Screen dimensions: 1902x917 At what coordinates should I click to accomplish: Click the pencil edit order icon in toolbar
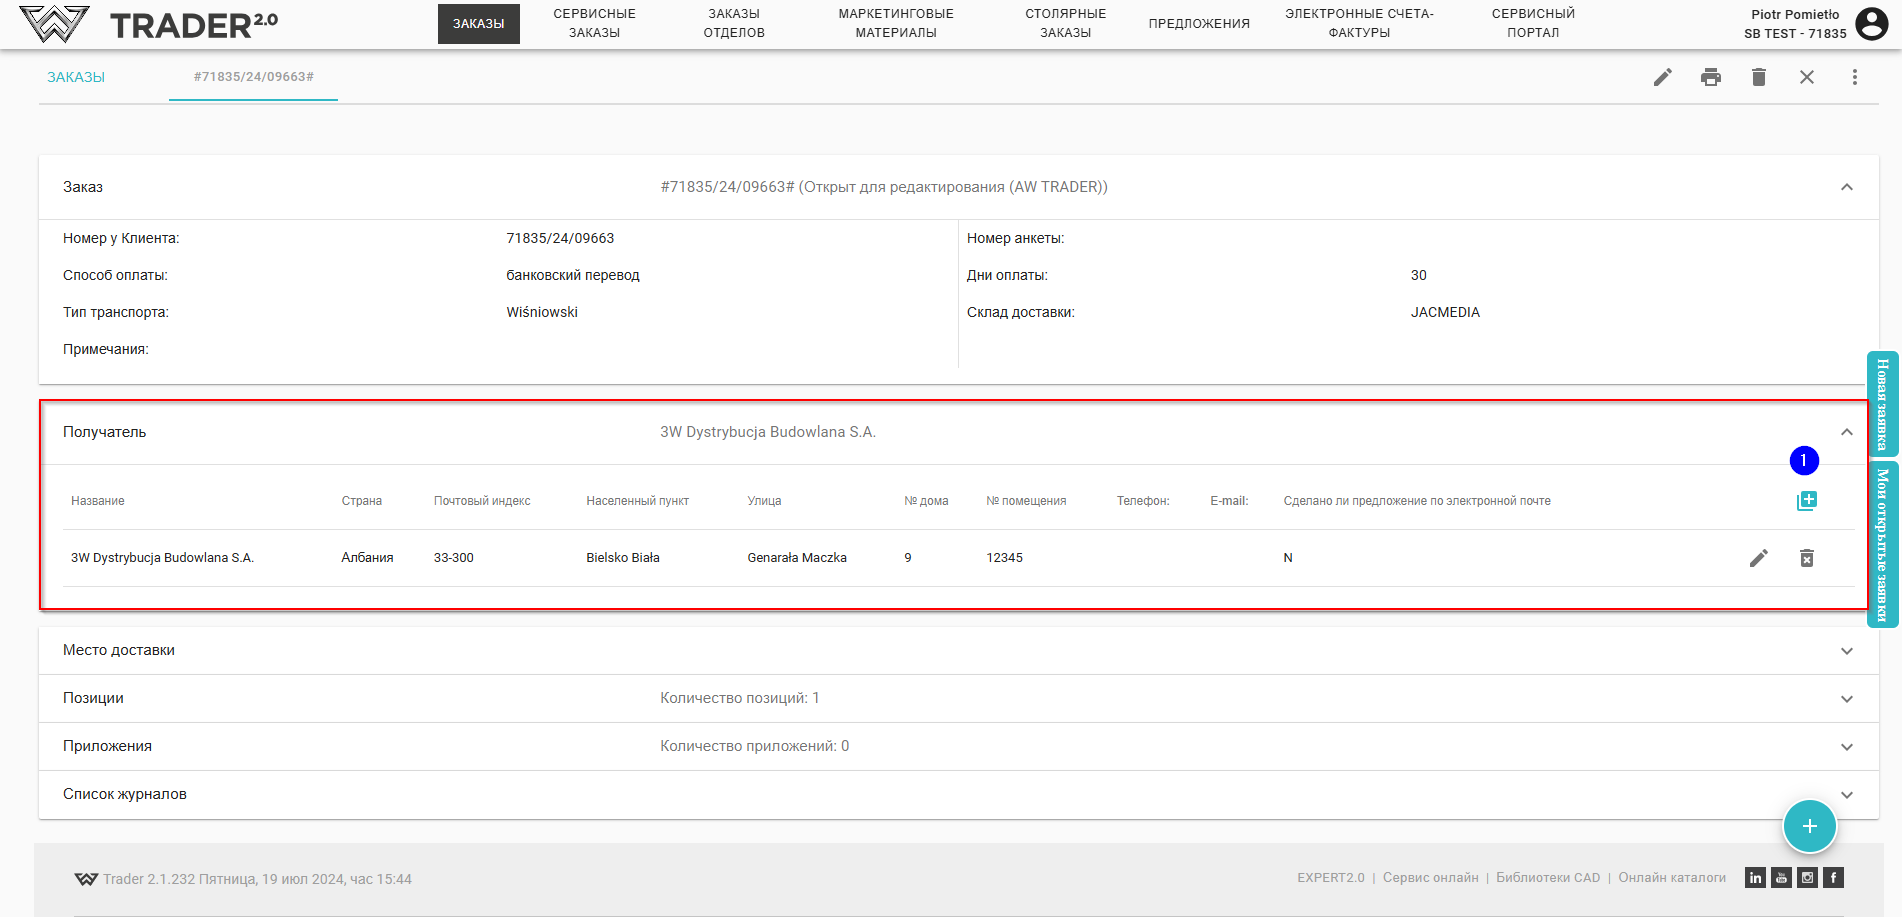click(x=1662, y=77)
